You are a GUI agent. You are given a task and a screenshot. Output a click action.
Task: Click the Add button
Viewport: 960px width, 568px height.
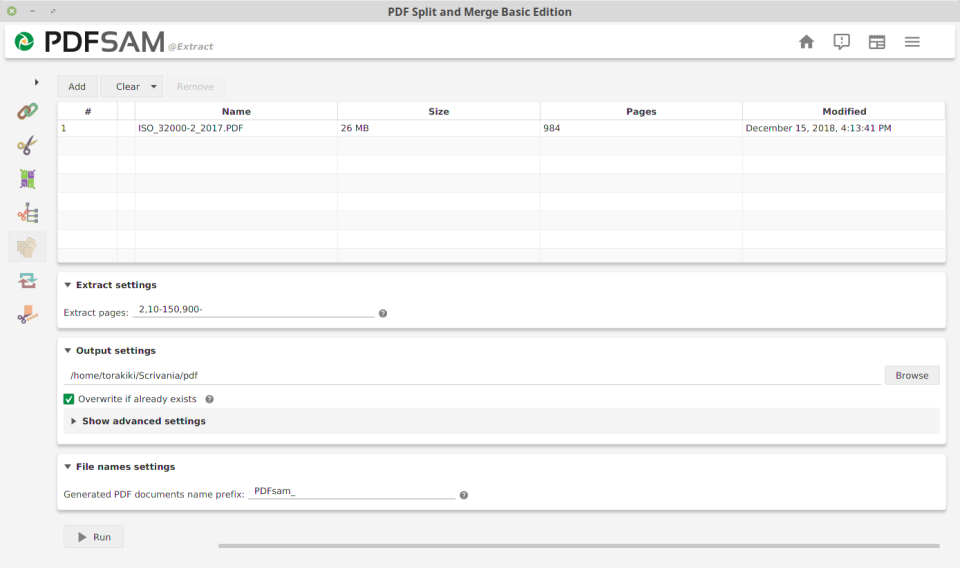click(x=77, y=87)
